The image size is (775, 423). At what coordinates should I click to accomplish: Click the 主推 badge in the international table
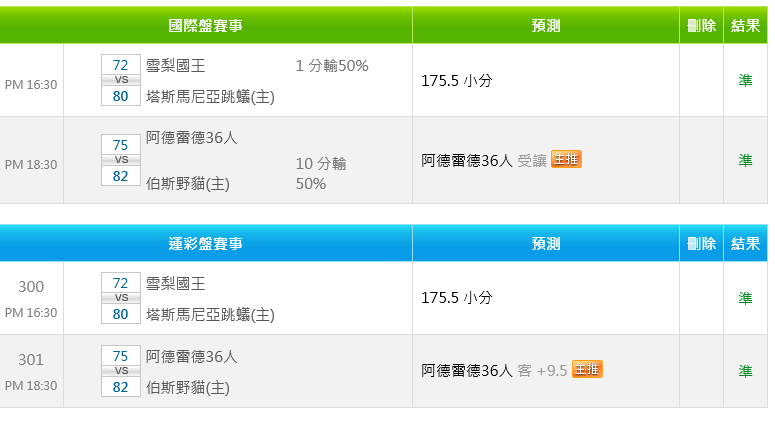point(566,159)
